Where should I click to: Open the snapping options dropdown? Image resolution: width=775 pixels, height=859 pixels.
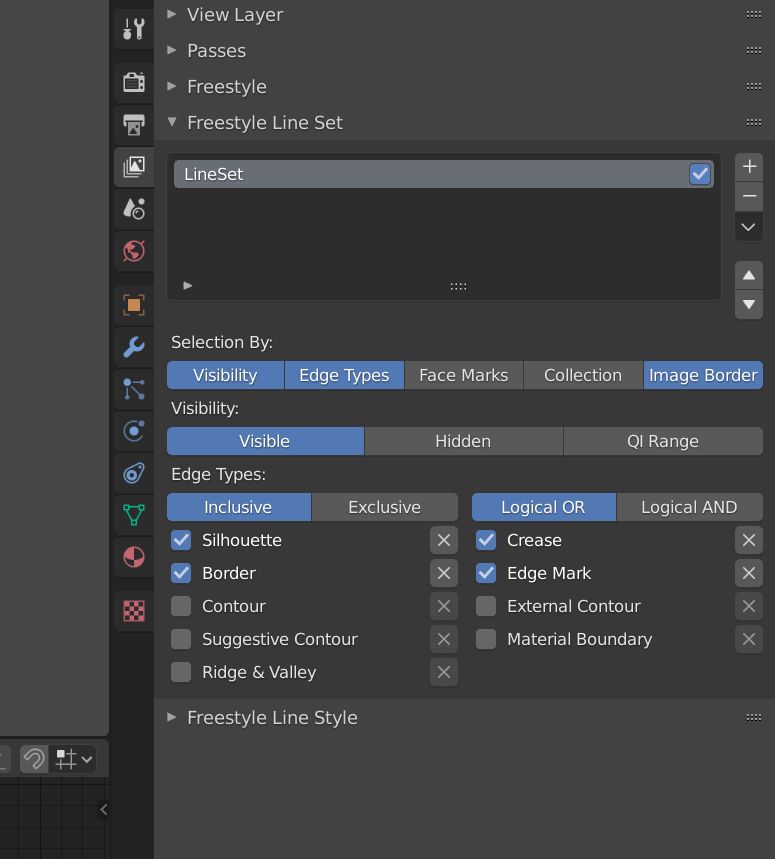coord(73,759)
